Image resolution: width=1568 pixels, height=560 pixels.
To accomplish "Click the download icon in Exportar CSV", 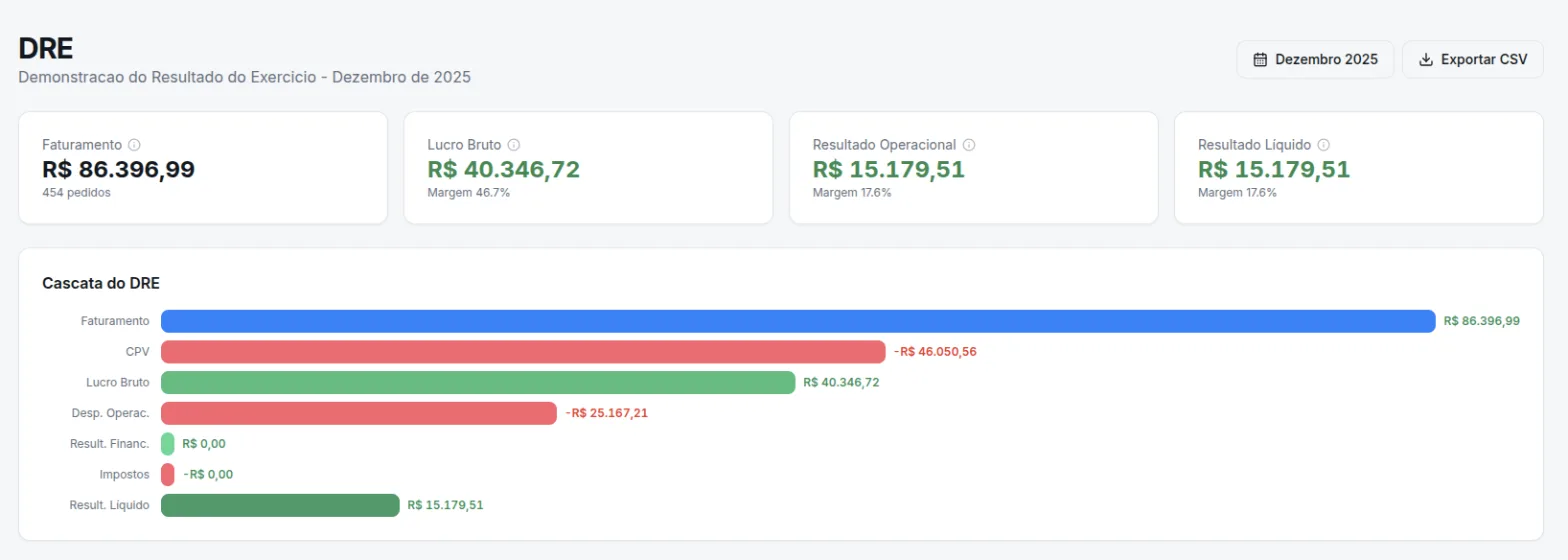I will click(1426, 60).
